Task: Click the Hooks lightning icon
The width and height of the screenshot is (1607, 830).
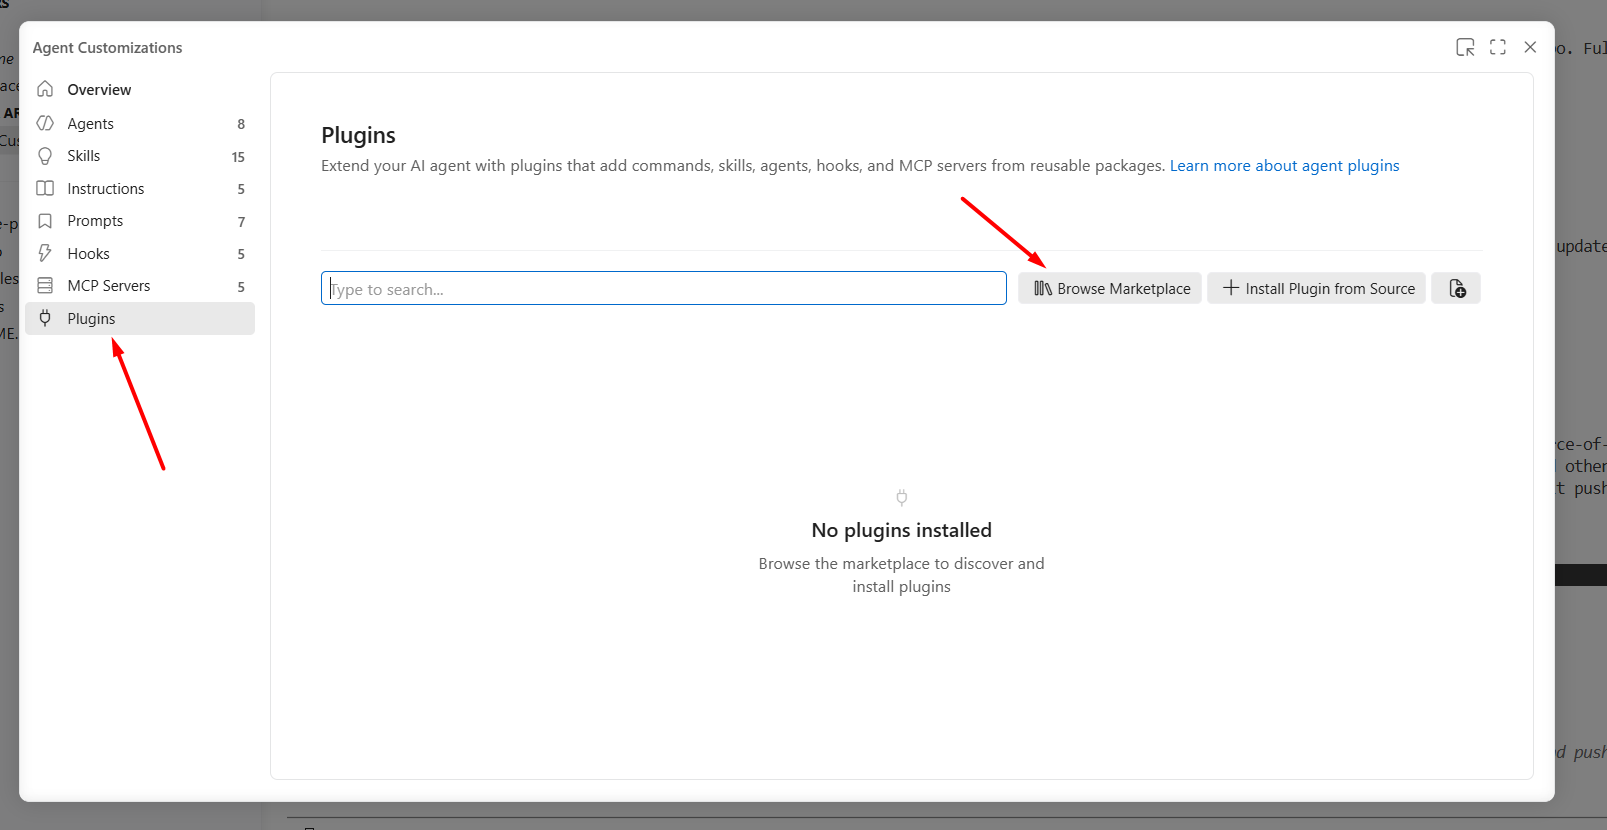Action: point(45,253)
